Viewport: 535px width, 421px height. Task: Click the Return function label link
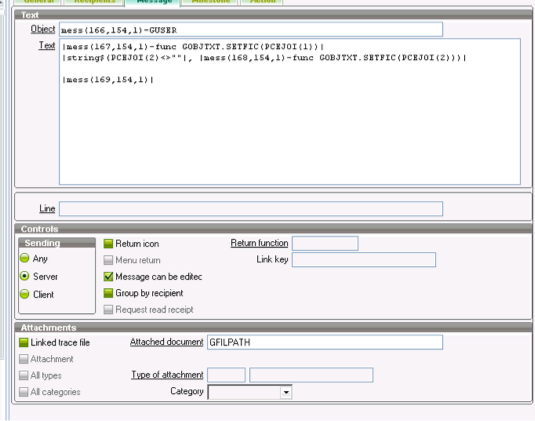pos(259,243)
